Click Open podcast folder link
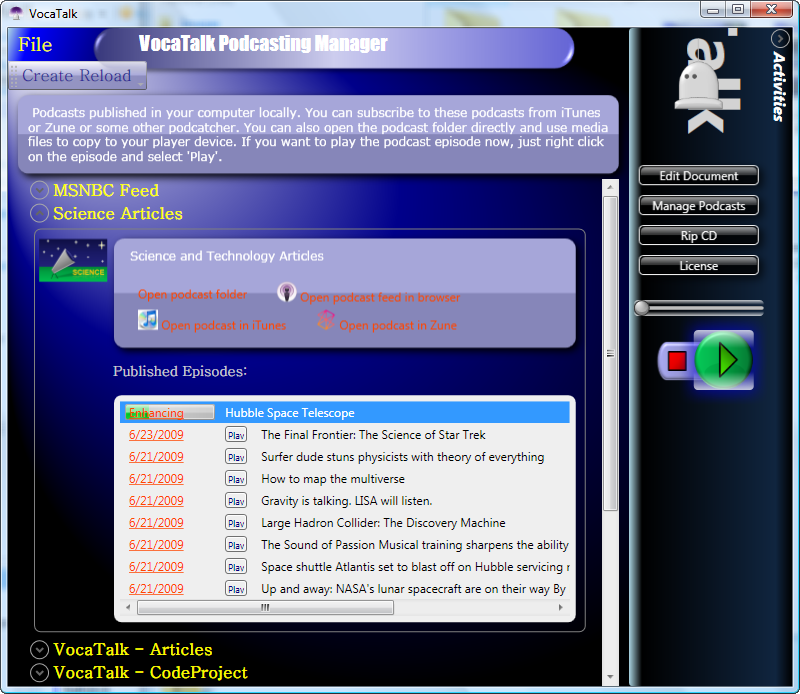This screenshot has height=694, width=800. click(192, 294)
